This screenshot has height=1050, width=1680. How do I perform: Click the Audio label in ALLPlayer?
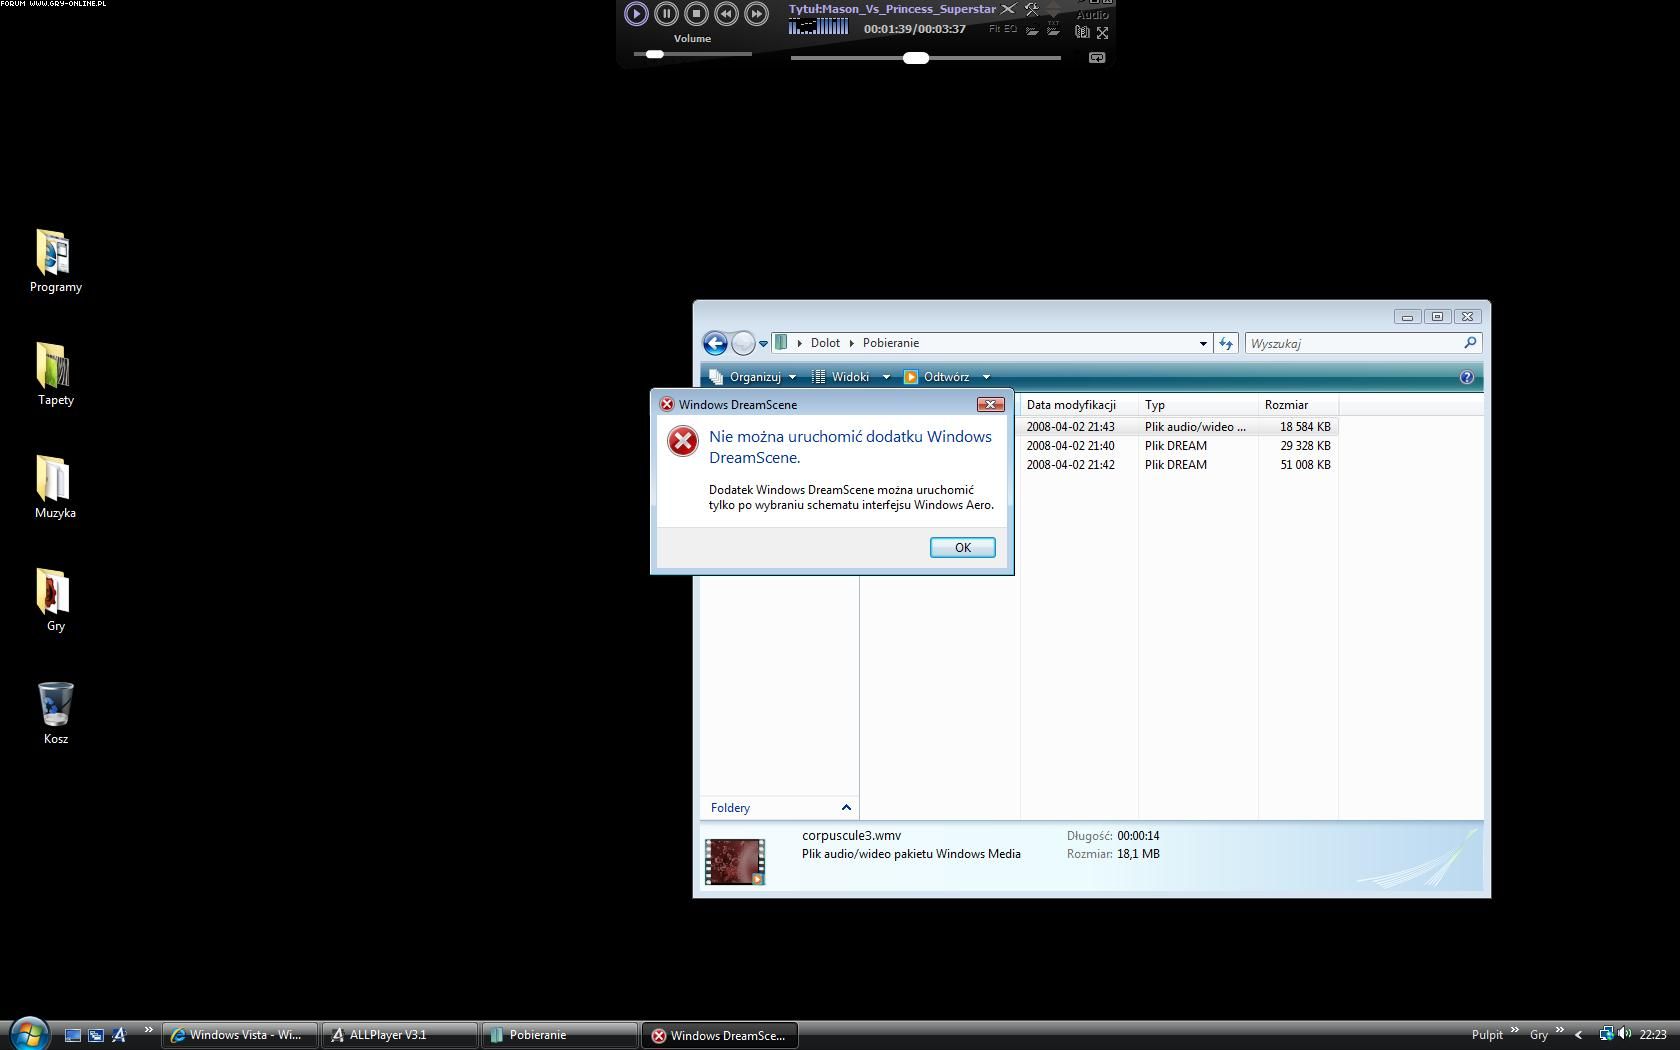(x=1092, y=15)
